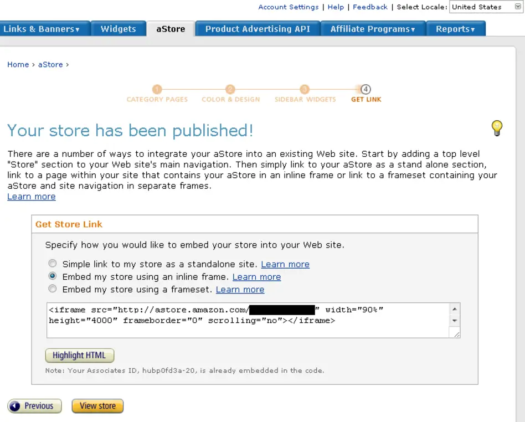
Task: Open the Help link
Action: (335, 7)
